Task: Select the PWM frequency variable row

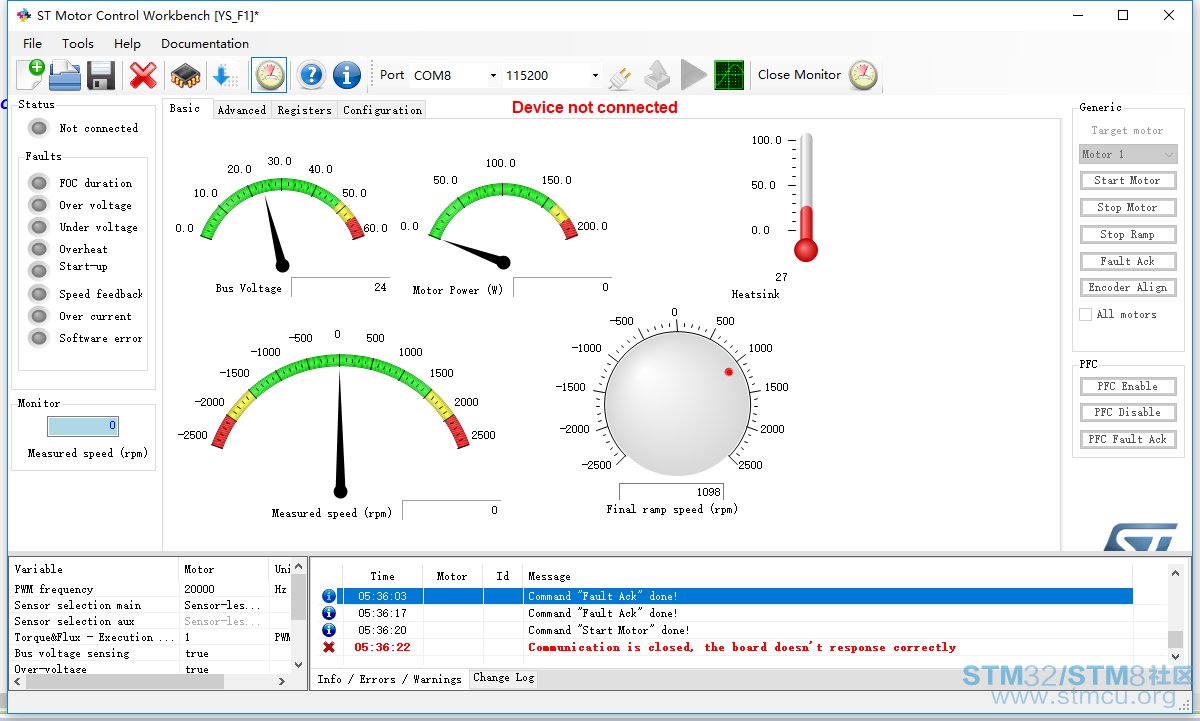Action: click(x=150, y=589)
